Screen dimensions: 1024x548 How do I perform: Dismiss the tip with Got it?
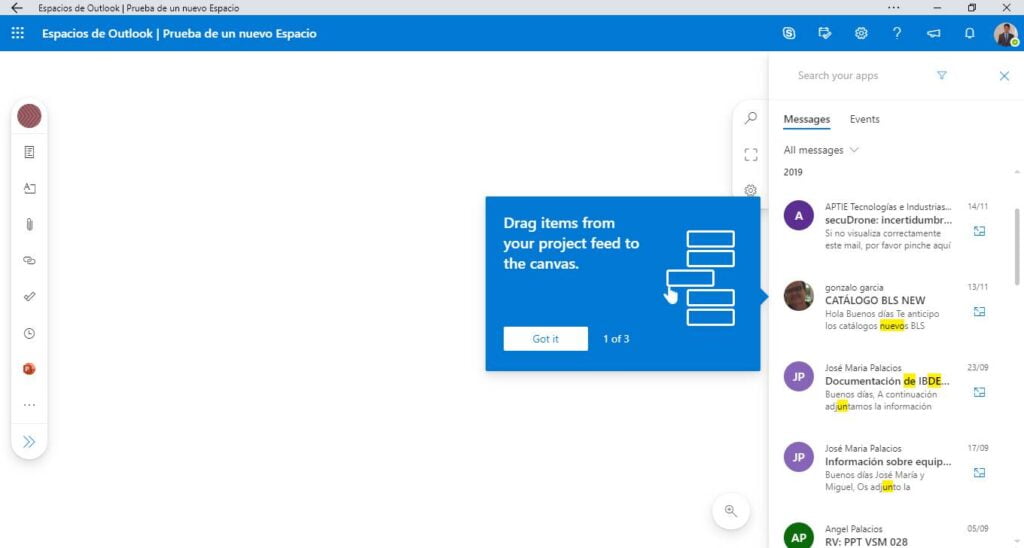545,339
